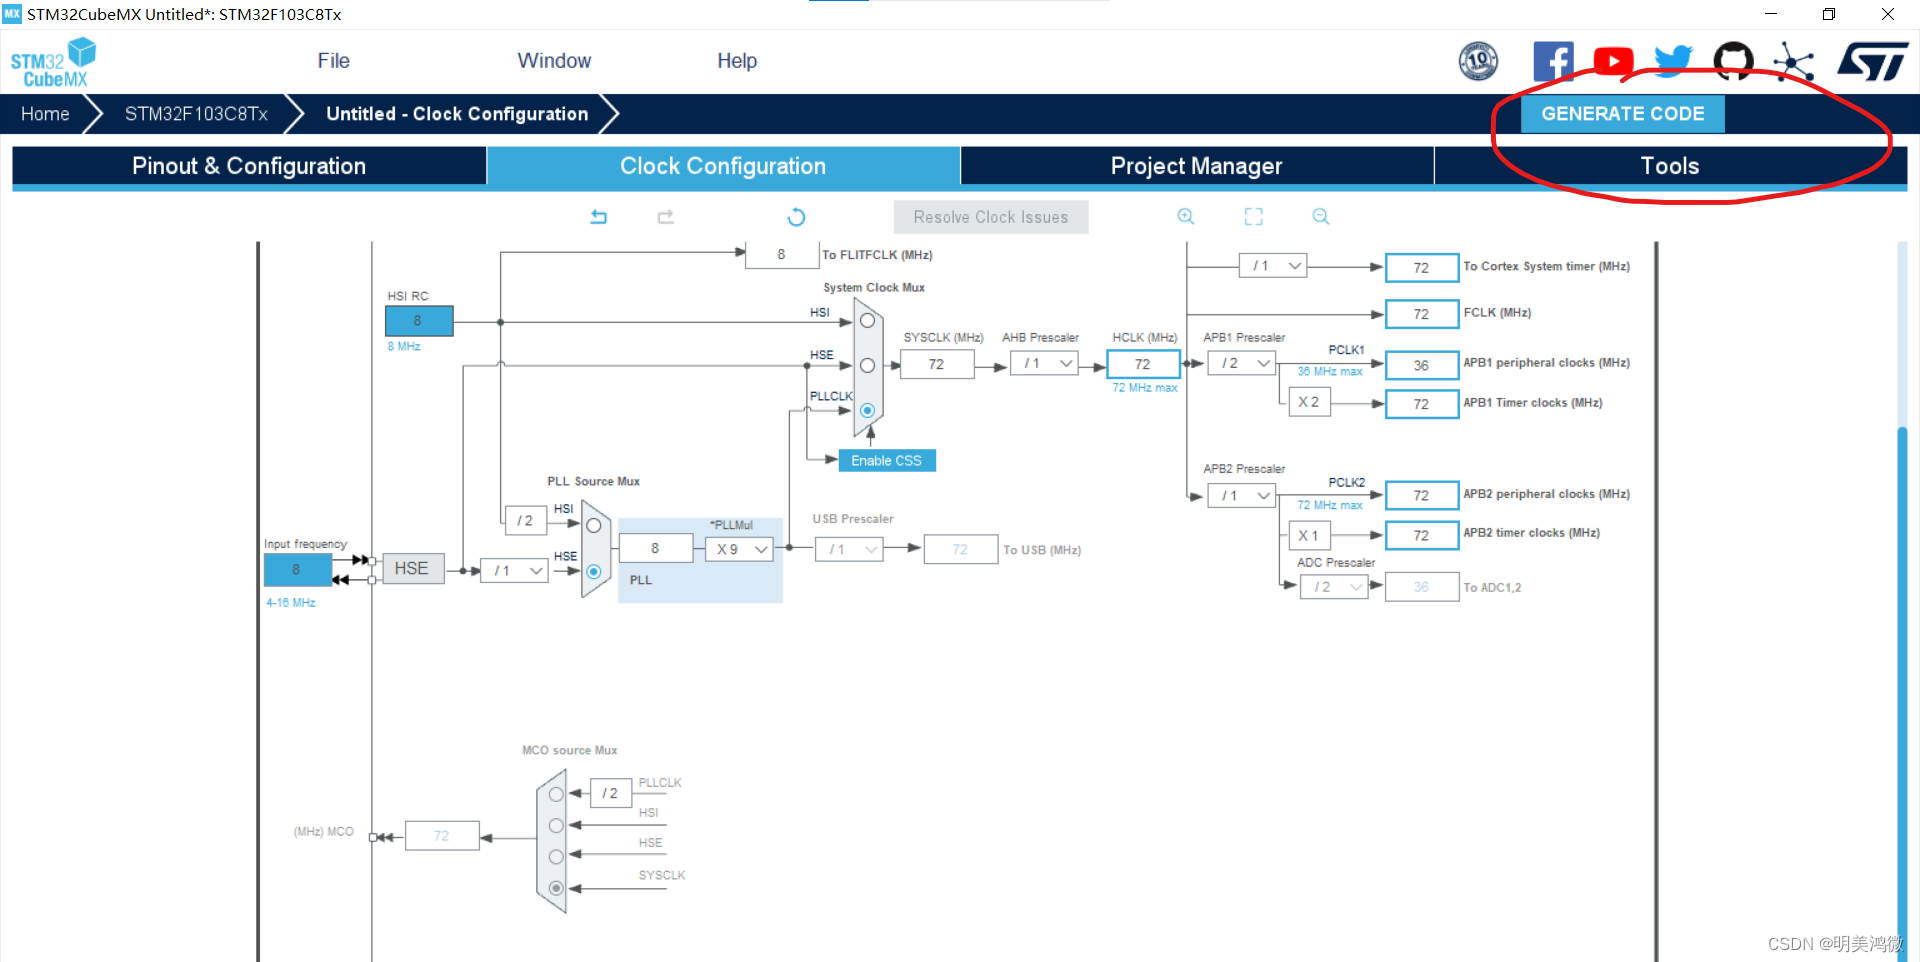The image size is (1920, 962).
Task: Open the Help menu
Action: point(737,61)
